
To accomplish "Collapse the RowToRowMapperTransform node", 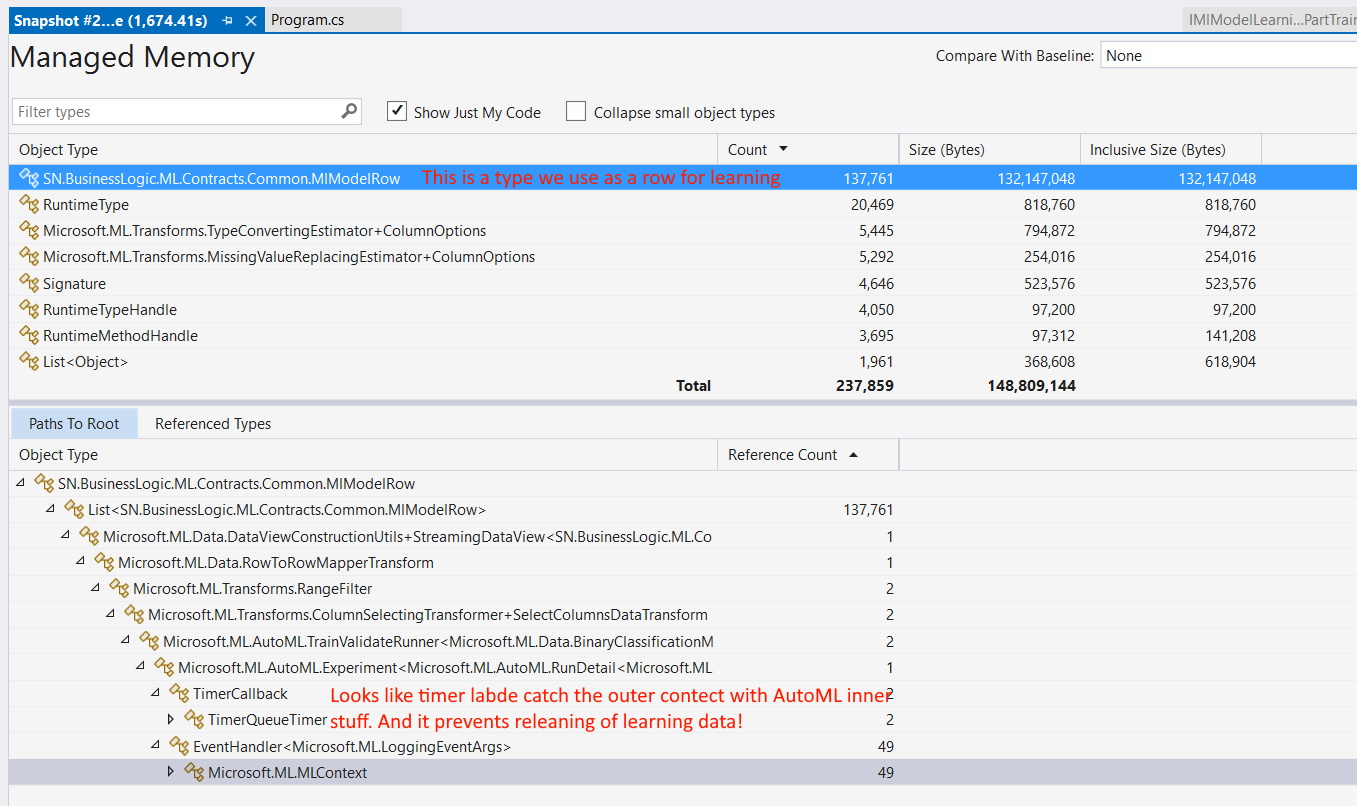I will coord(81,562).
